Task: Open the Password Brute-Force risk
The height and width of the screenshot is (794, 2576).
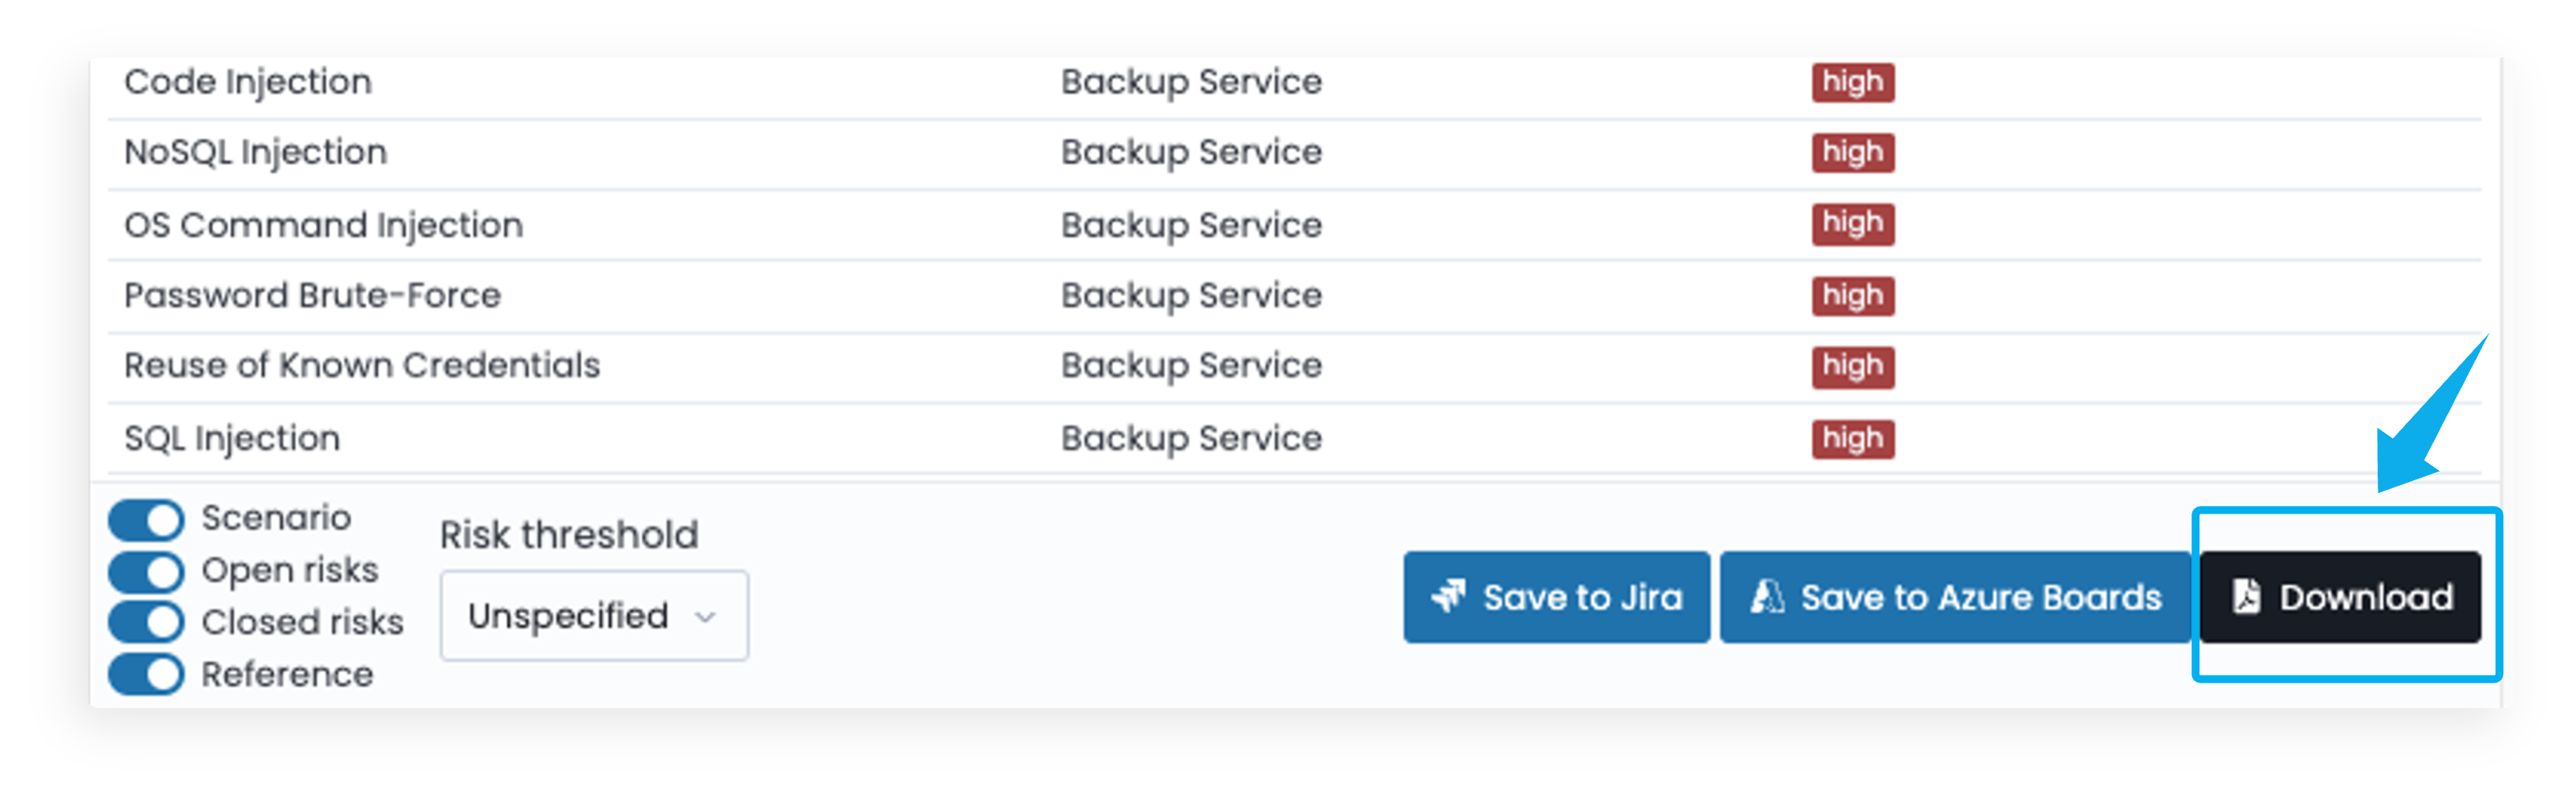Action: coord(312,296)
